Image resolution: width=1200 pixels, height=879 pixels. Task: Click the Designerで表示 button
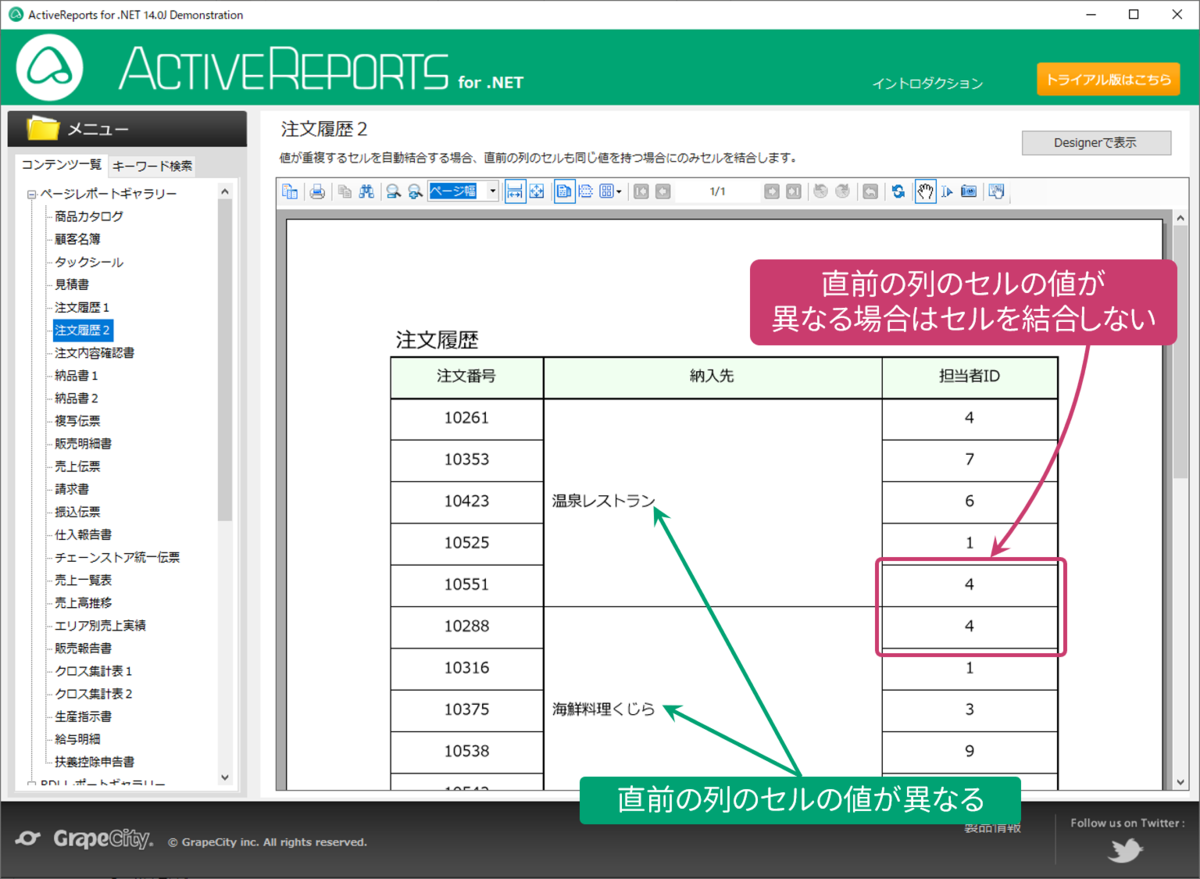pyautogui.click(x=1096, y=143)
